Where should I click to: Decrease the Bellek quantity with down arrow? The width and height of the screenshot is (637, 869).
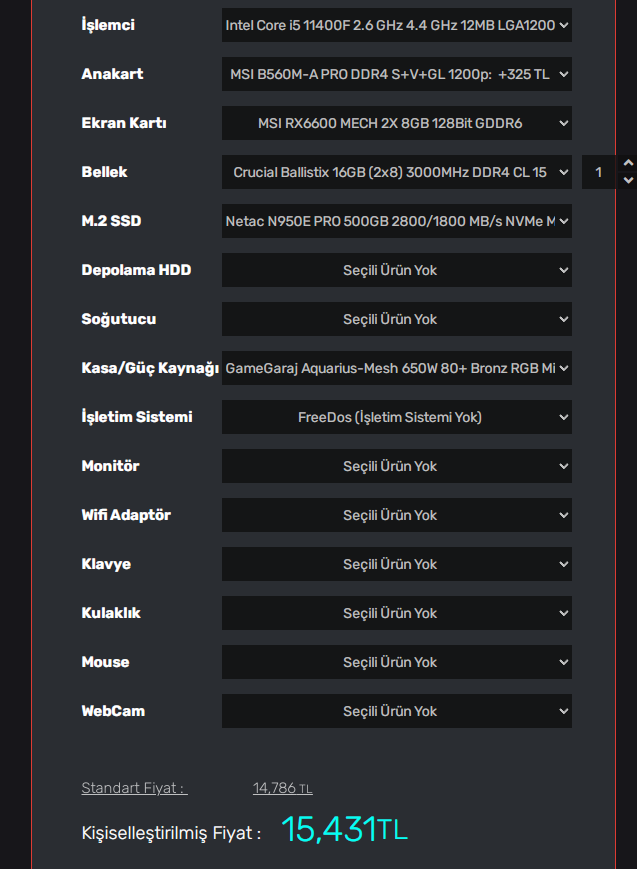pyautogui.click(x=628, y=181)
